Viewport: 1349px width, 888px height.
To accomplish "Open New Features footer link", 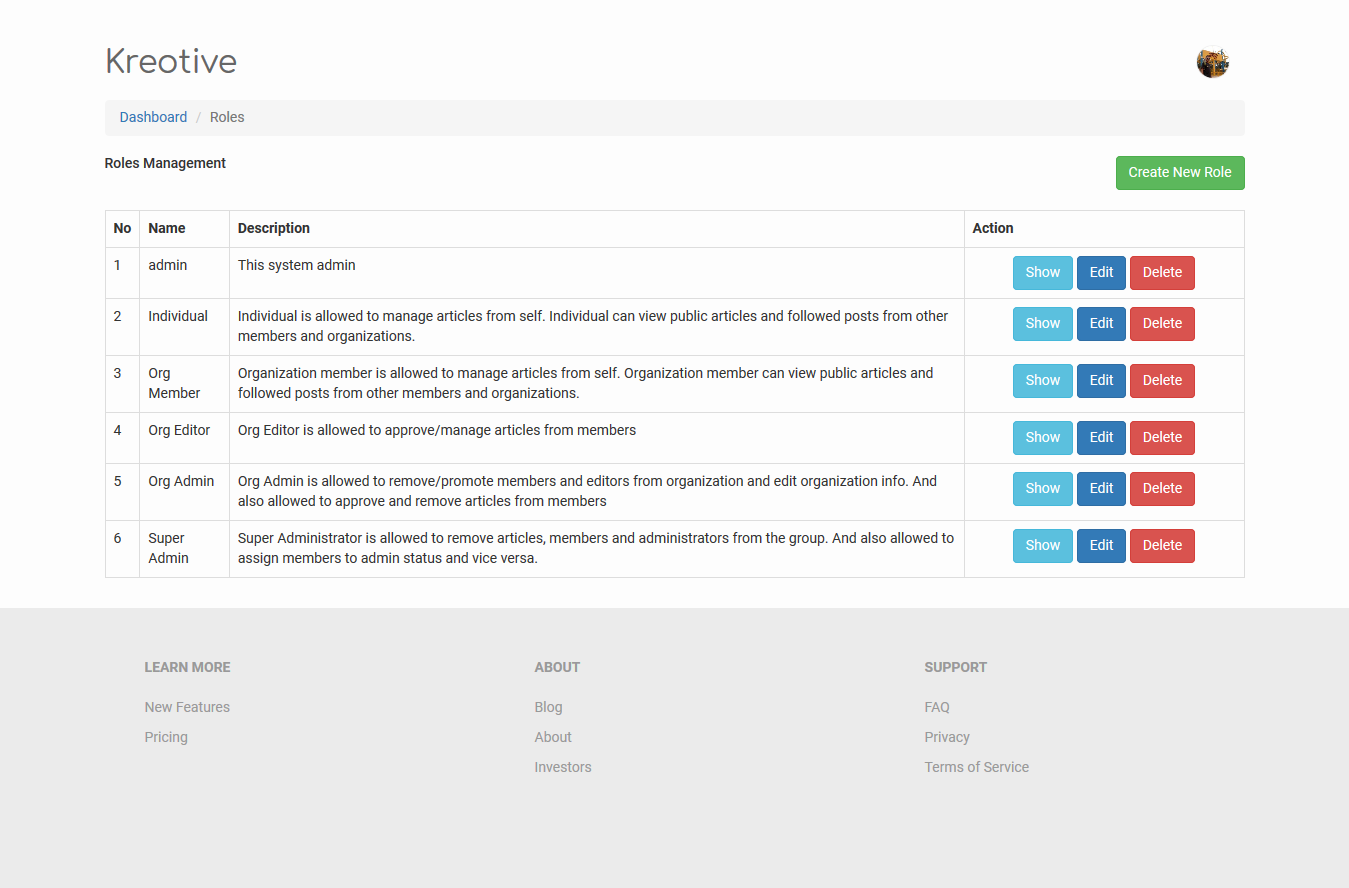I will 187,707.
